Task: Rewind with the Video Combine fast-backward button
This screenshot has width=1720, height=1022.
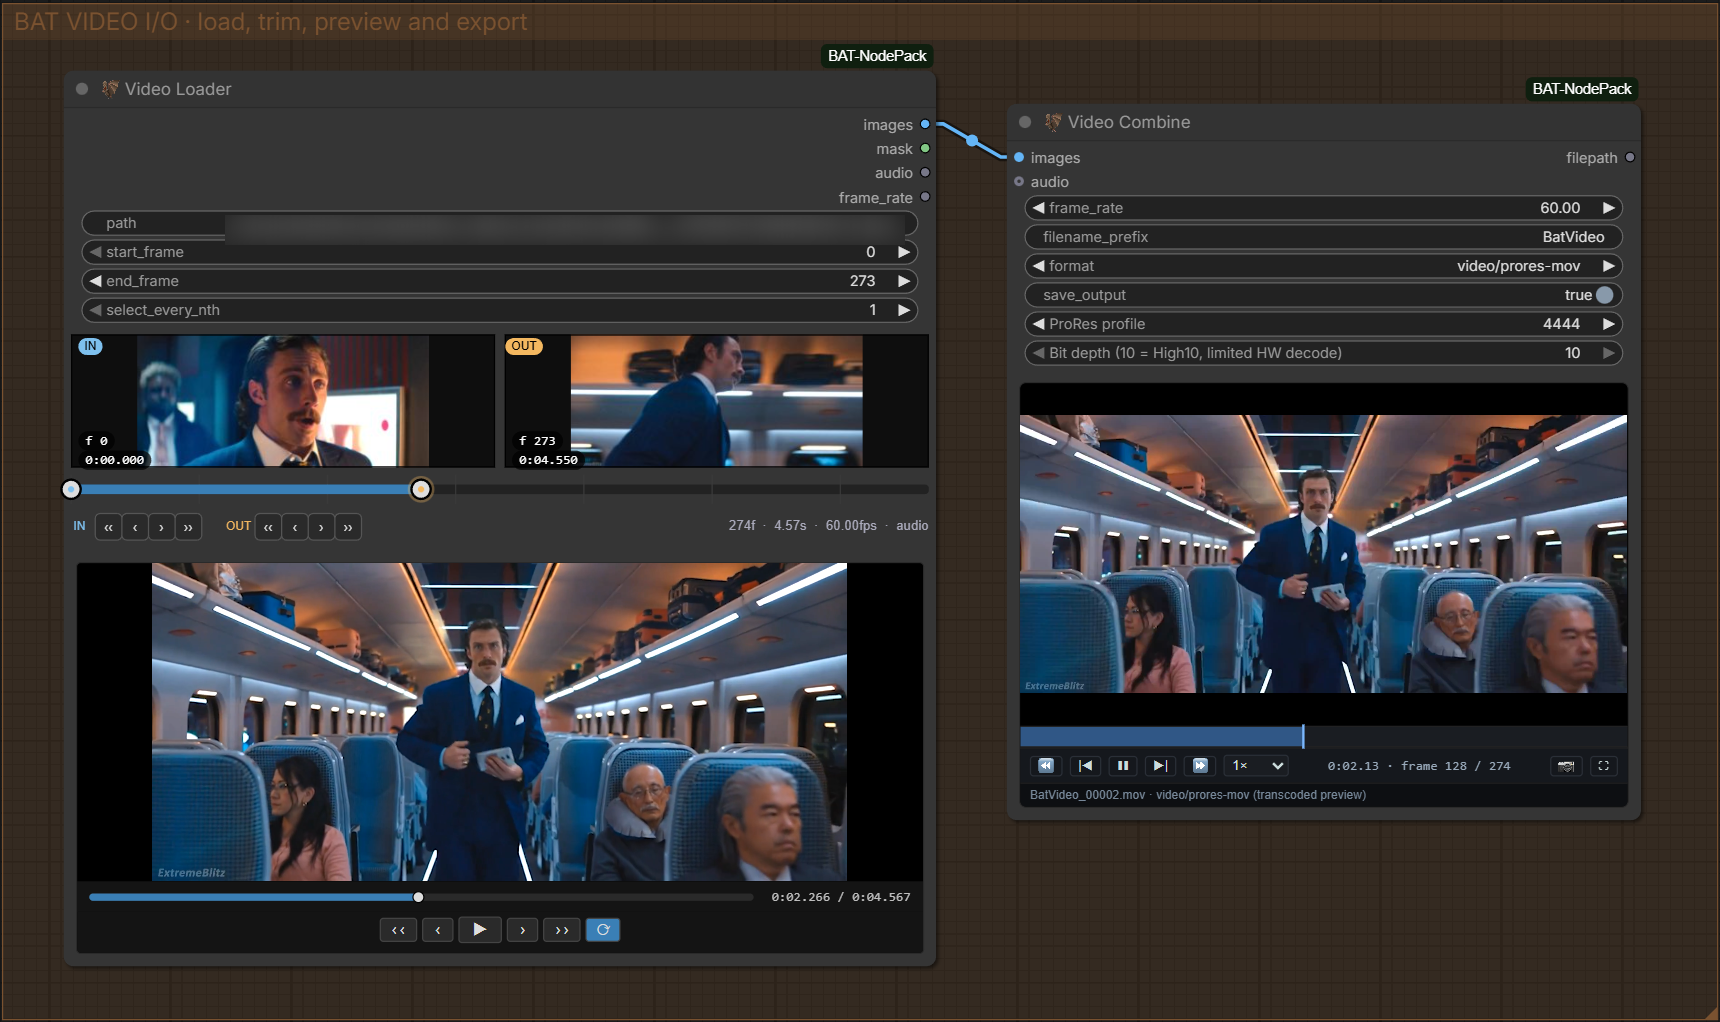Action: pyautogui.click(x=1046, y=766)
